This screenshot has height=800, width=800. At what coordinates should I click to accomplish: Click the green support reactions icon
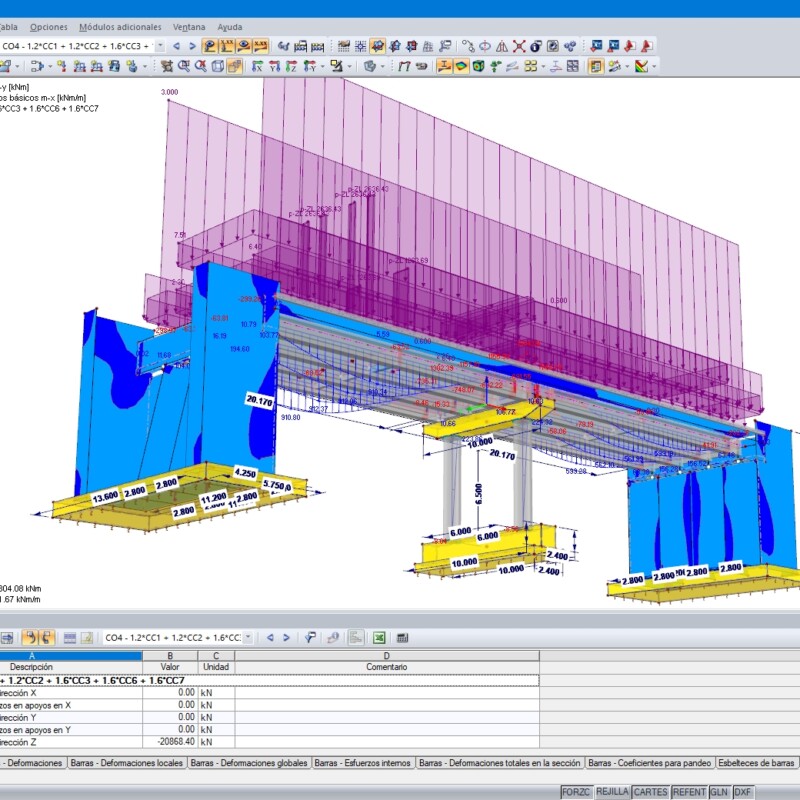tap(495, 66)
